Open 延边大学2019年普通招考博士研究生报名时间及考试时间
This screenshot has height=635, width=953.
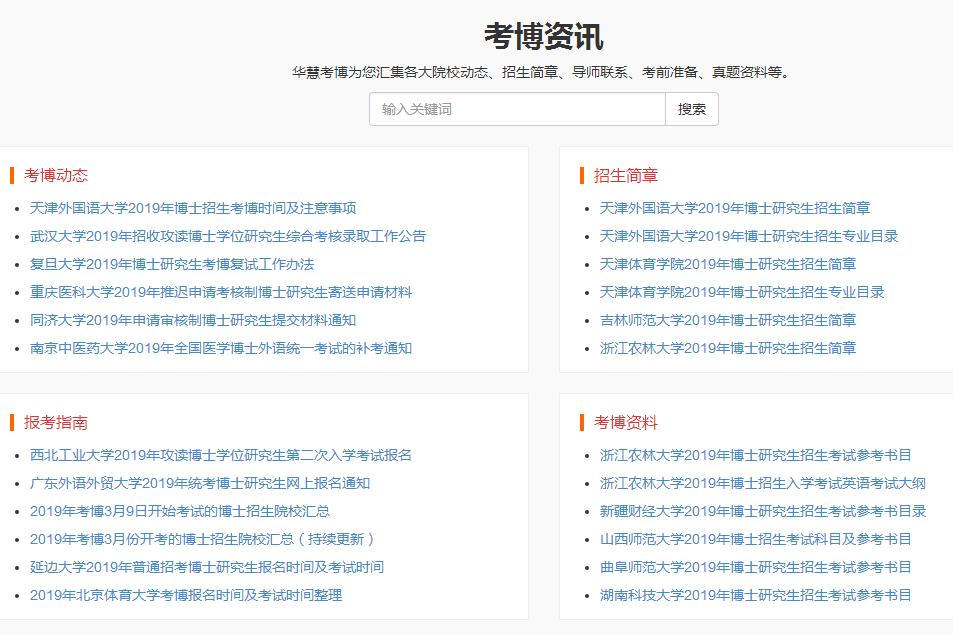pos(207,567)
